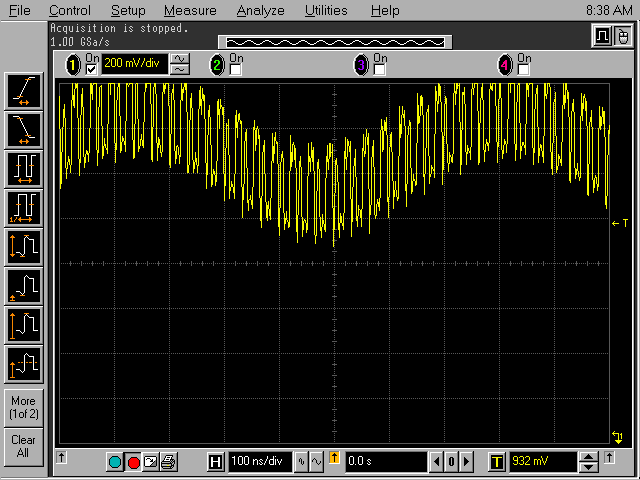Enable the channel 2 On checkbox
This screenshot has height=480, width=640.
pyautogui.click(x=236, y=69)
